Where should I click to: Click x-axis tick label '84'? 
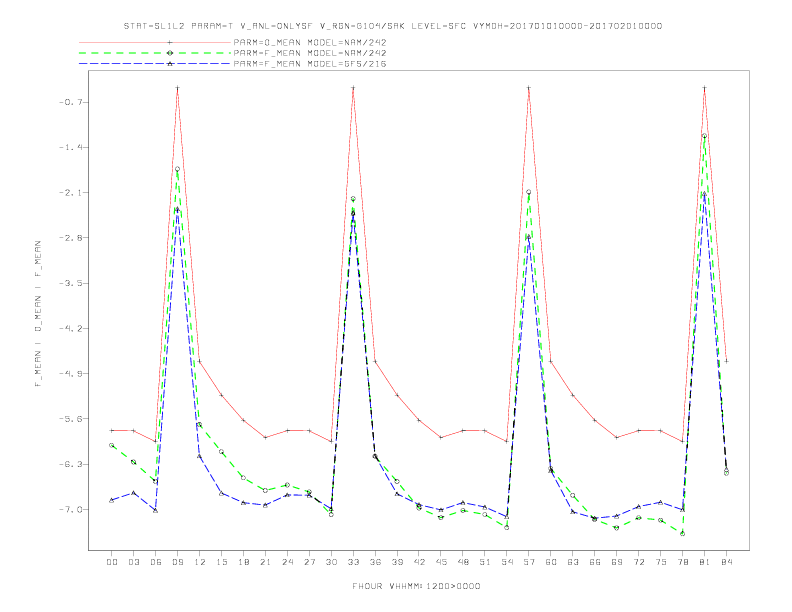coord(726,562)
